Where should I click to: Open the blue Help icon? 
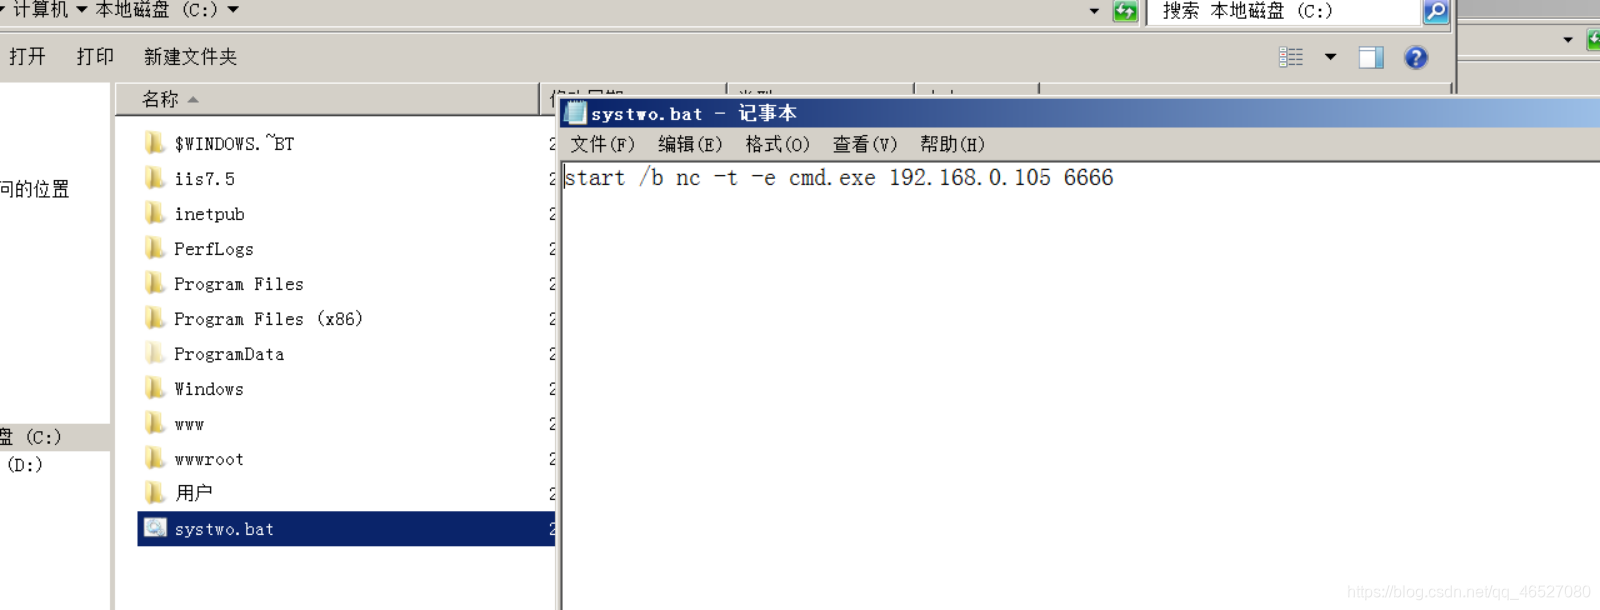(1415, 57)
